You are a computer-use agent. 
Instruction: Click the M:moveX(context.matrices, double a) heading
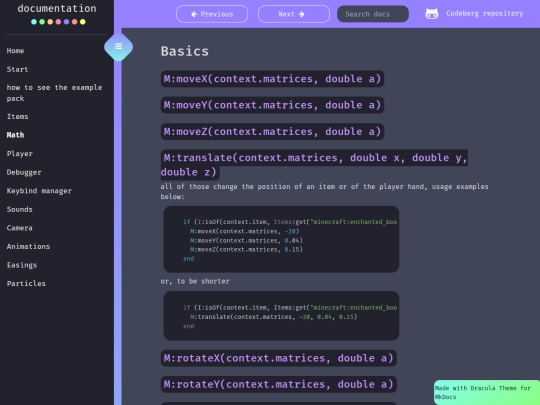[x=272, y=79]
